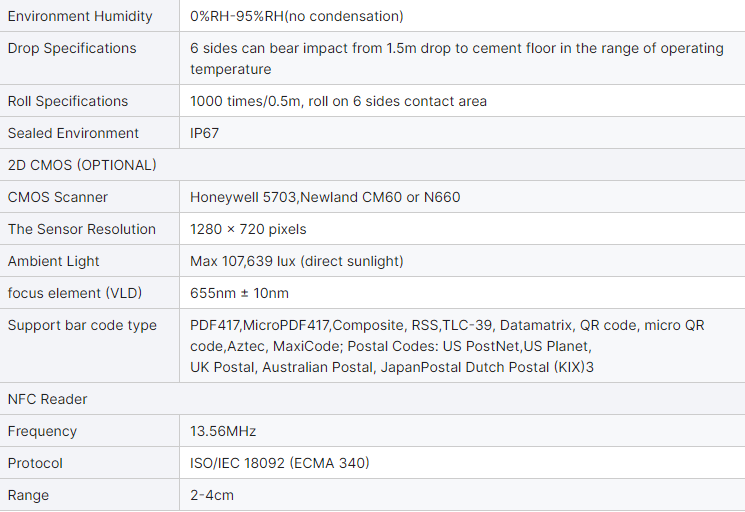Click the 2D CMOS (OPTIONAL) section header
The height and width of the screenshot is (512, 745).
pos(82,165)
